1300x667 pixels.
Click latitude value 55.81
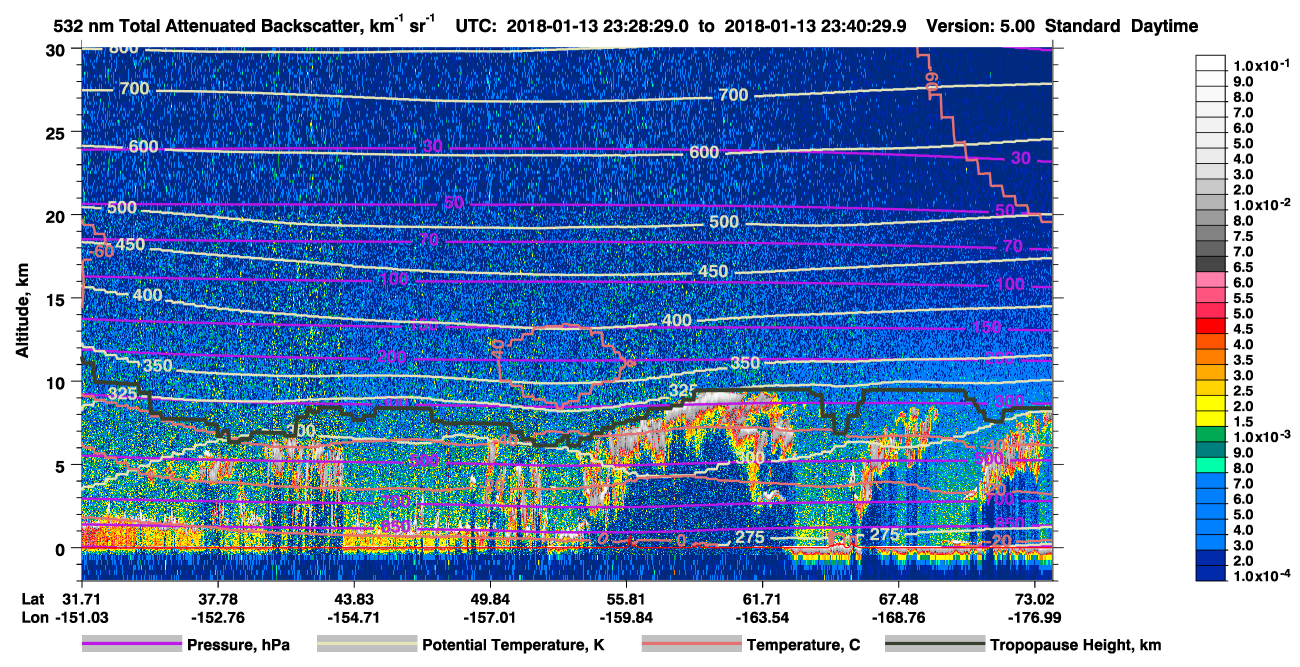click(x=626, y=598)
